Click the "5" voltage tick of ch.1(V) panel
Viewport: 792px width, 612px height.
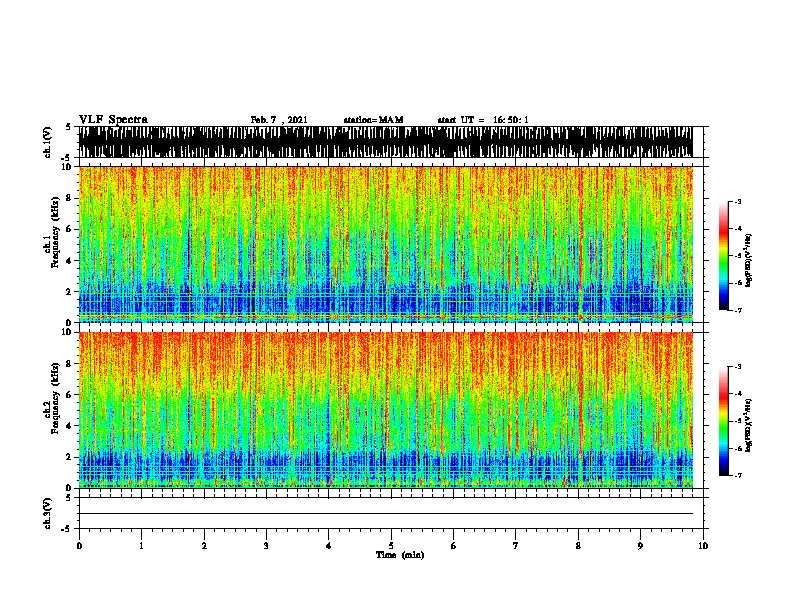point(68,127)
